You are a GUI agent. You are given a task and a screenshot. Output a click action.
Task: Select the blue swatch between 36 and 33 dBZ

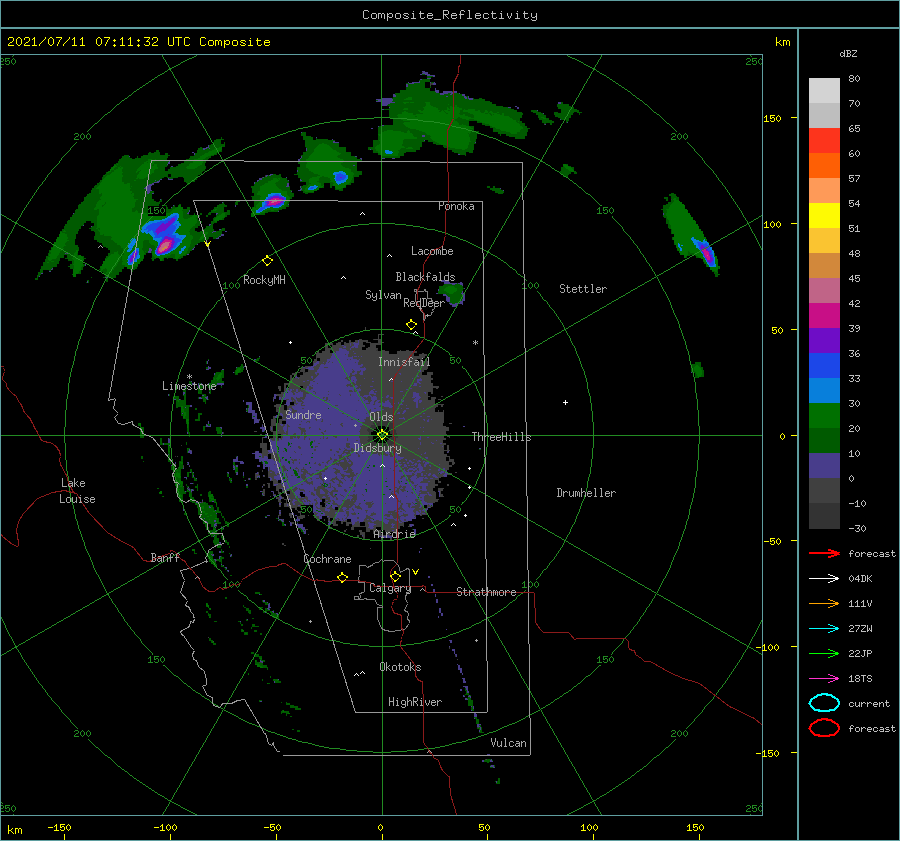824,366
